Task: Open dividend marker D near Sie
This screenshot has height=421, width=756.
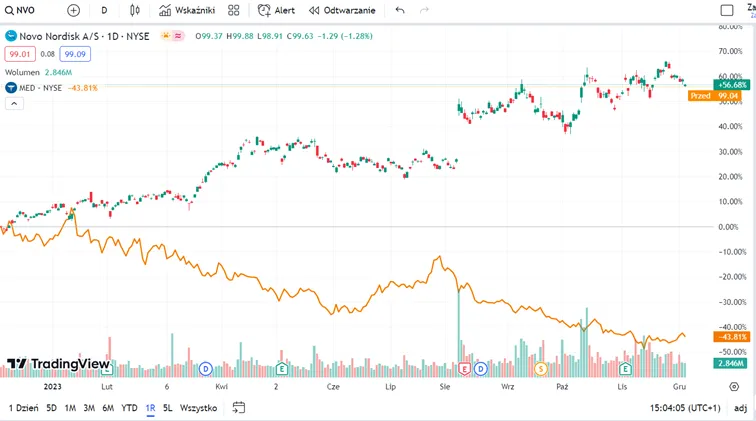Action: [480, 369]
